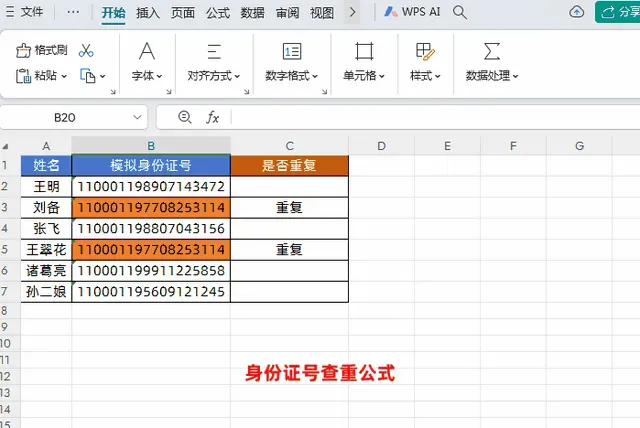Screen dimensions: 640x428
Task: Click the green 分享 share button
Action: pos(618,12)
